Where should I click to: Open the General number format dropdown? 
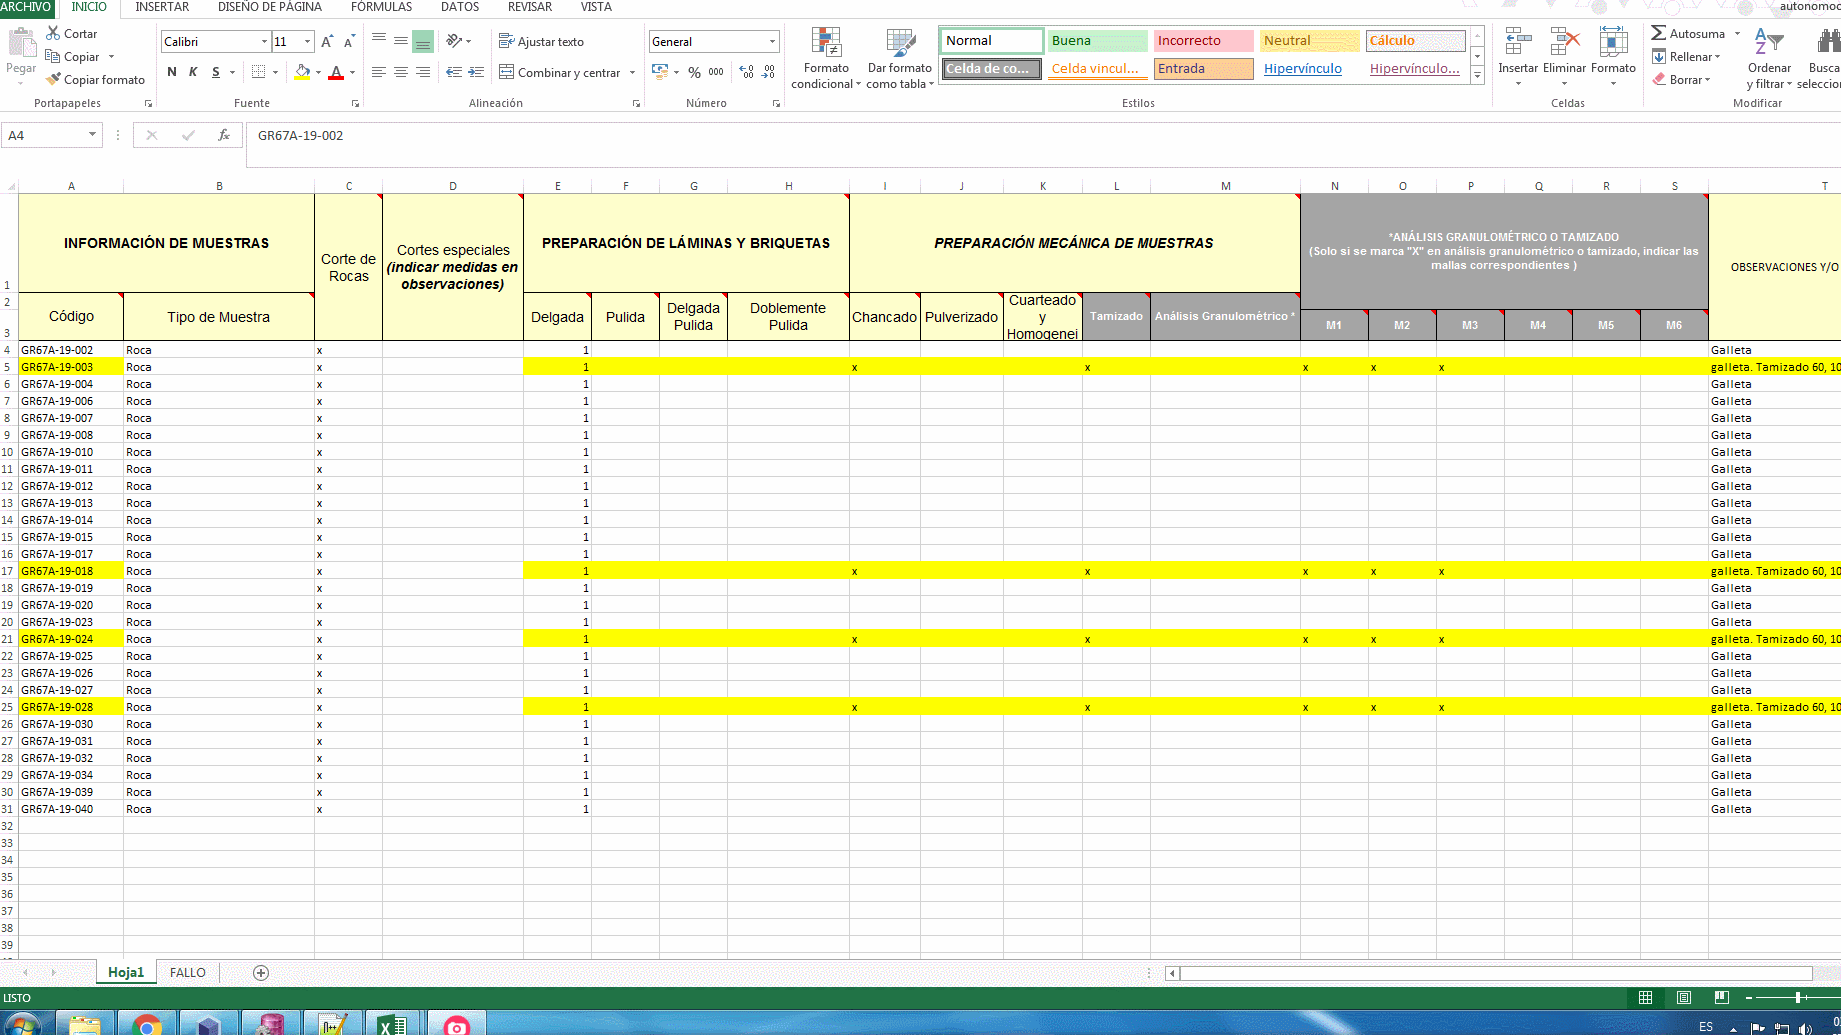click(772, 41)
